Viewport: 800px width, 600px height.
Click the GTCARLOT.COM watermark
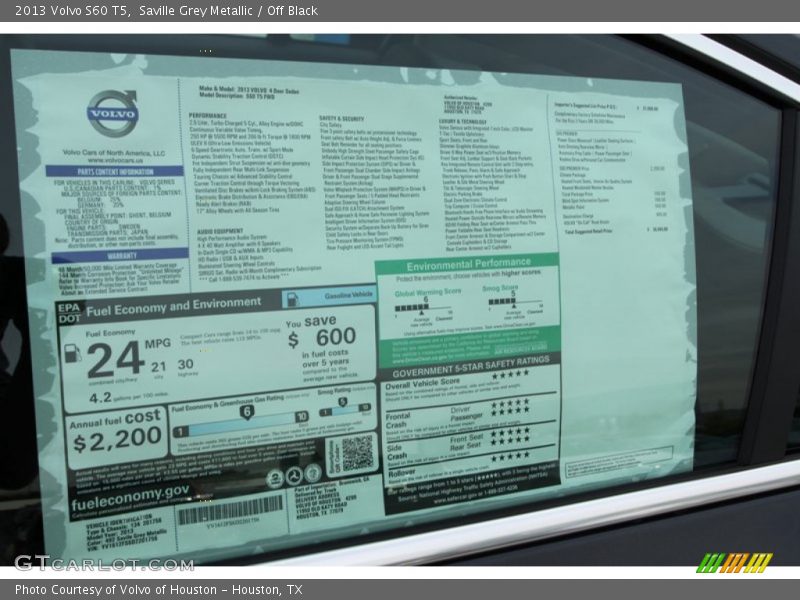103,563
